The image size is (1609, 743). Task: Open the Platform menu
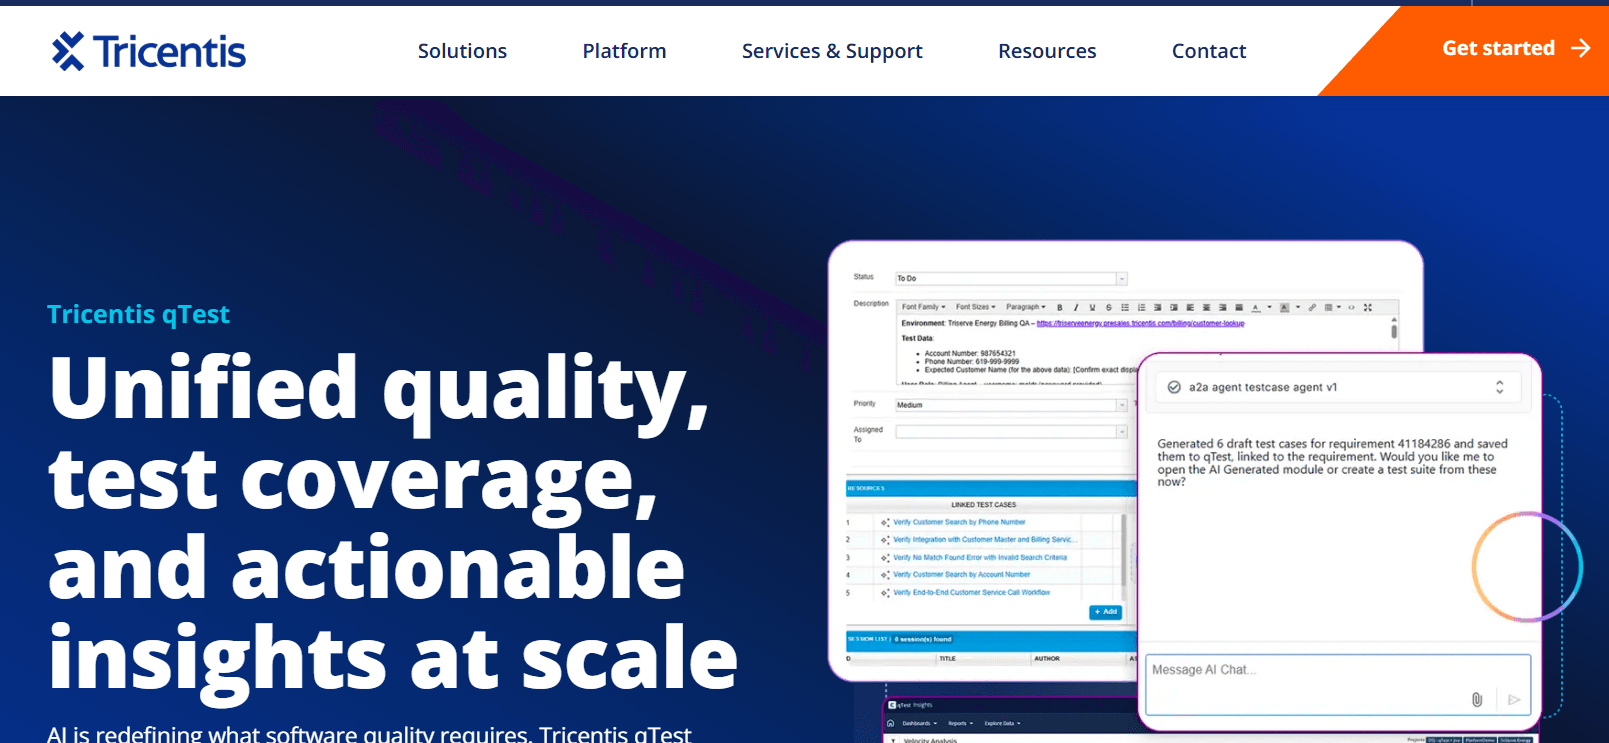(x=624, y=51)
